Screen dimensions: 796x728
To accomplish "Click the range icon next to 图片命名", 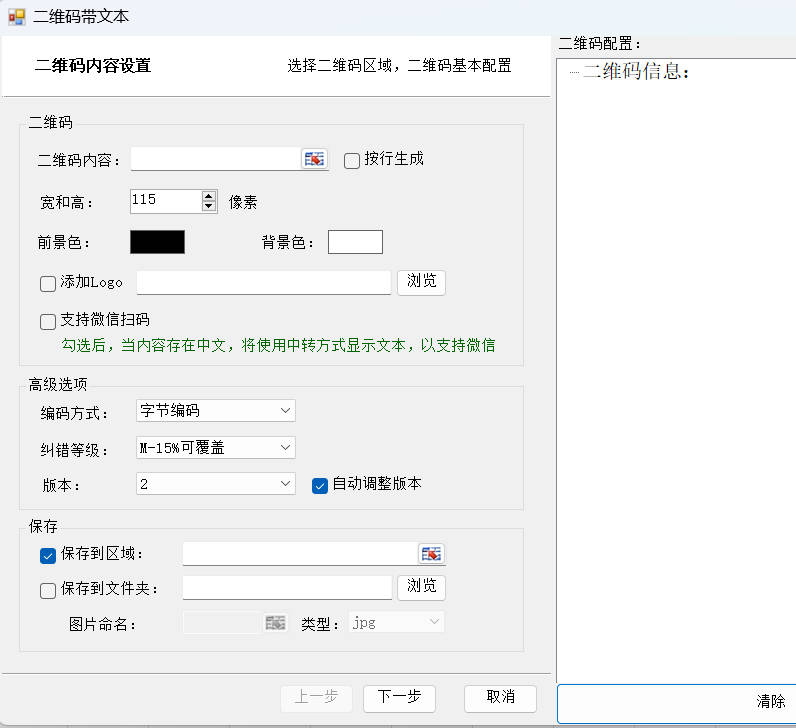I will [x=275, y=623].
